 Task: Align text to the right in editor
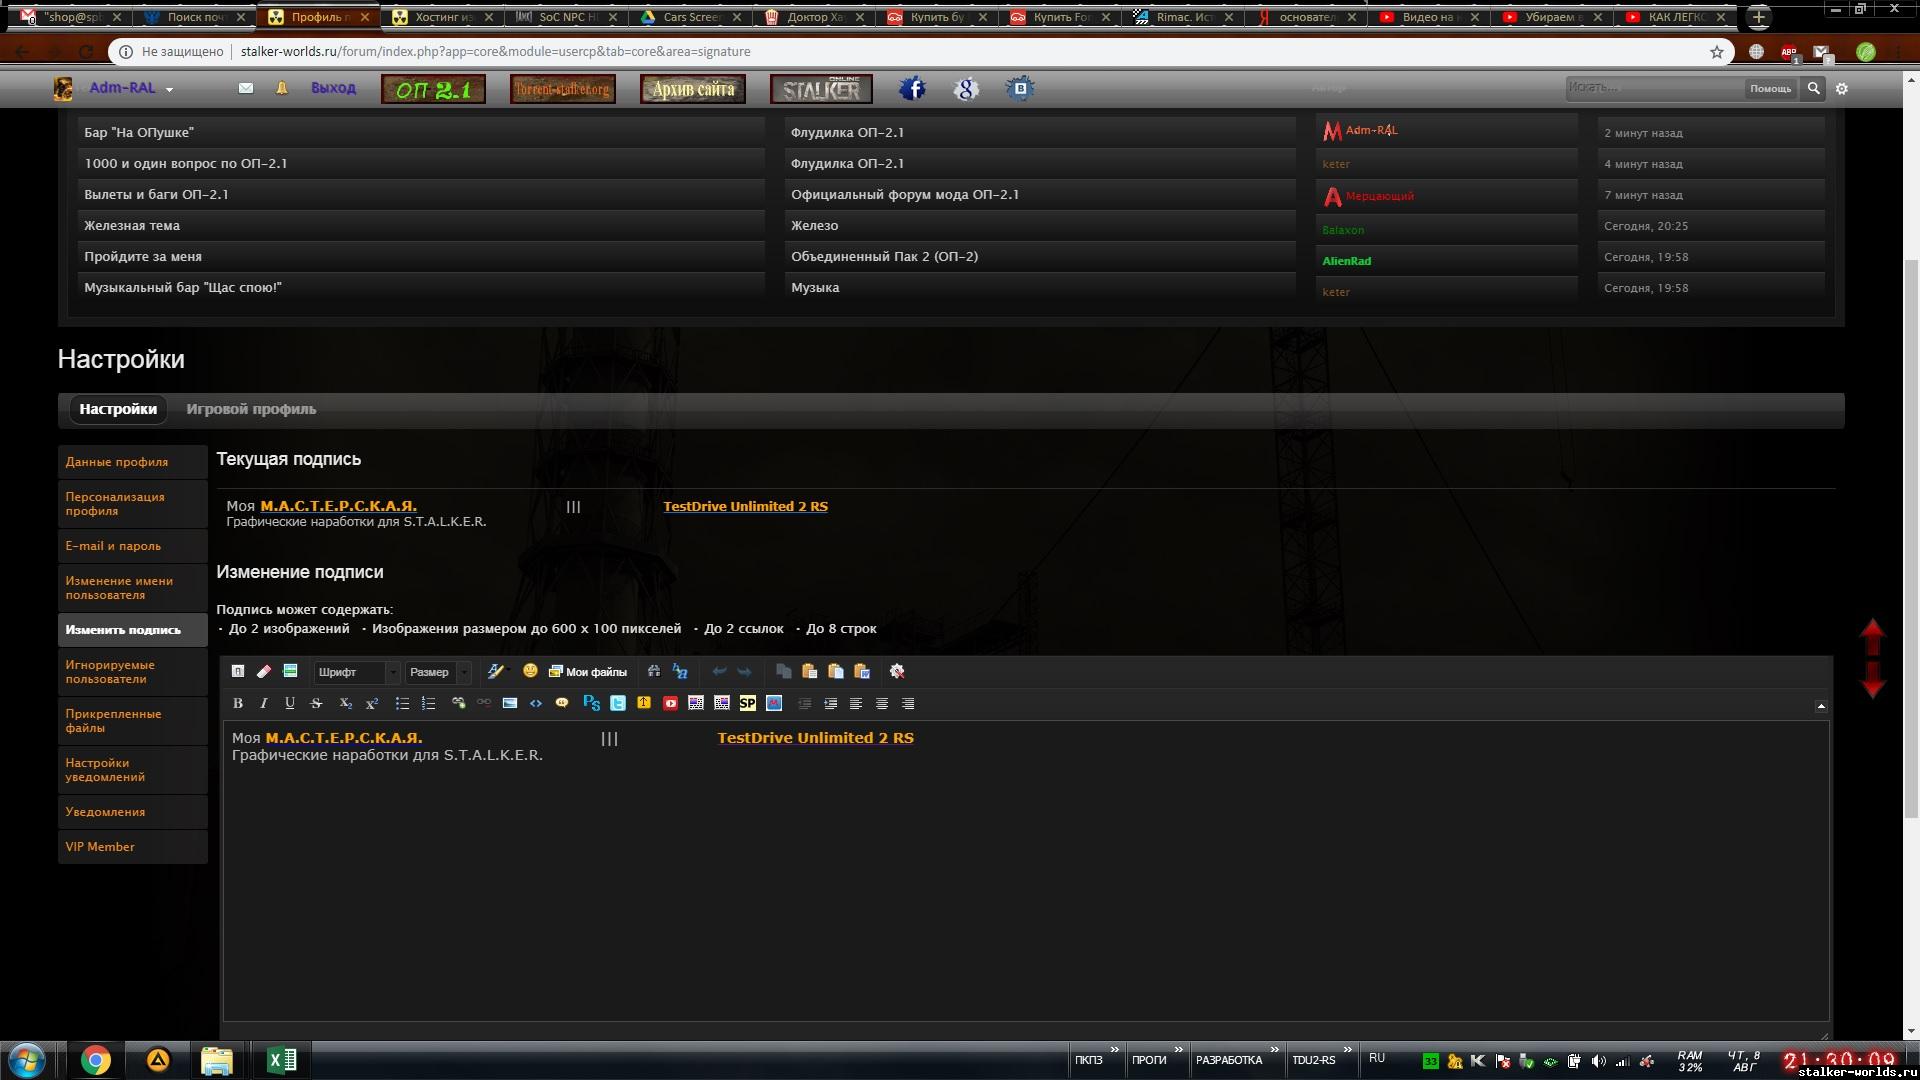pyautogui.click(x=908, y=704)
